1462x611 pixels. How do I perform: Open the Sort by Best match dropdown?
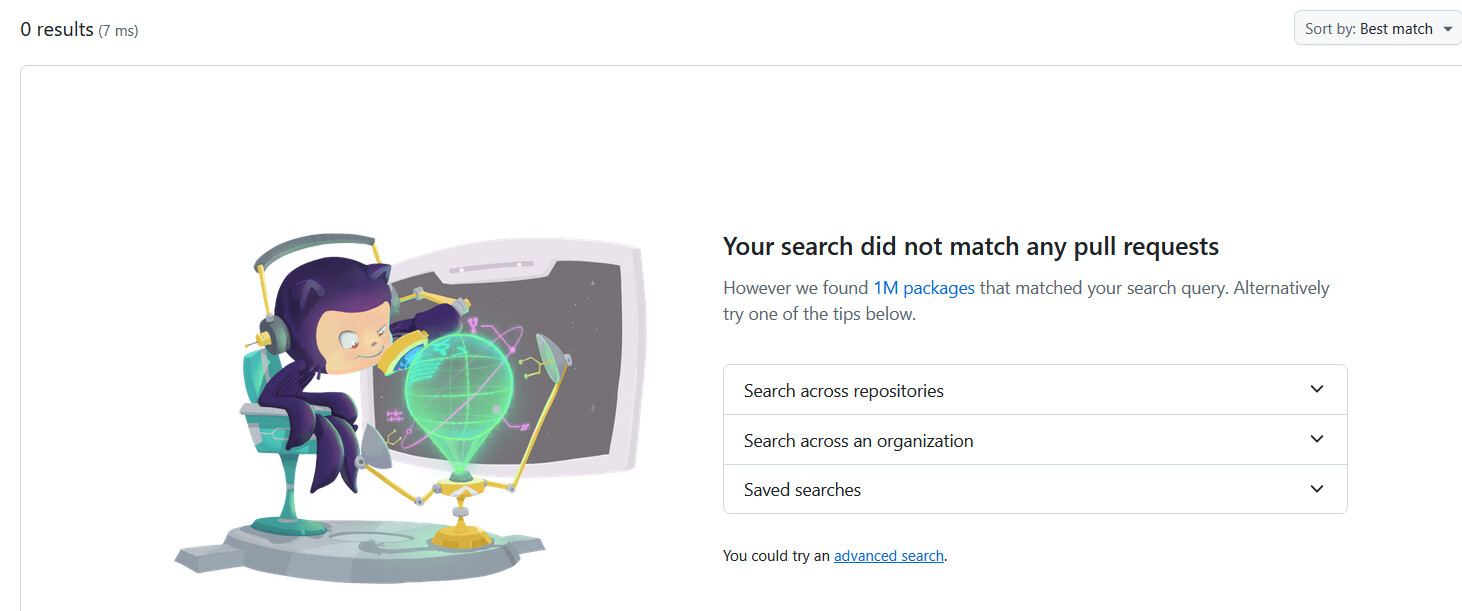[x=1378, y=29]
